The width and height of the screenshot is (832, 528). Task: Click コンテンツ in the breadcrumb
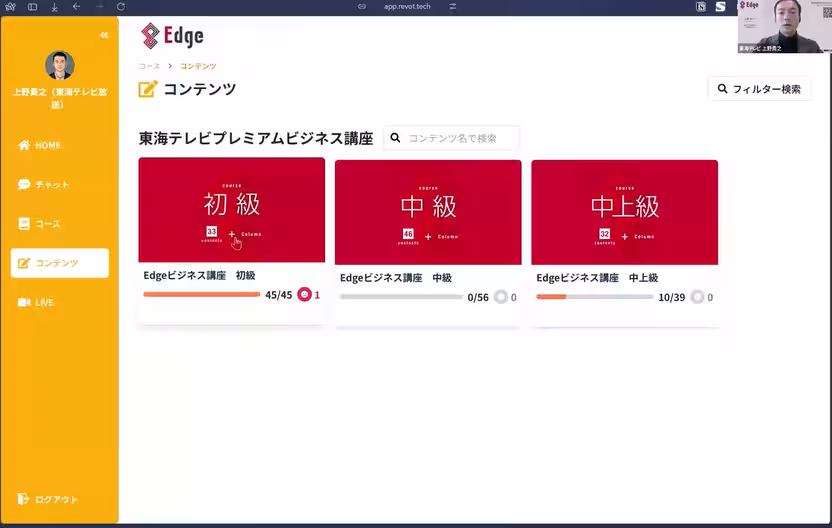[198, 66]
